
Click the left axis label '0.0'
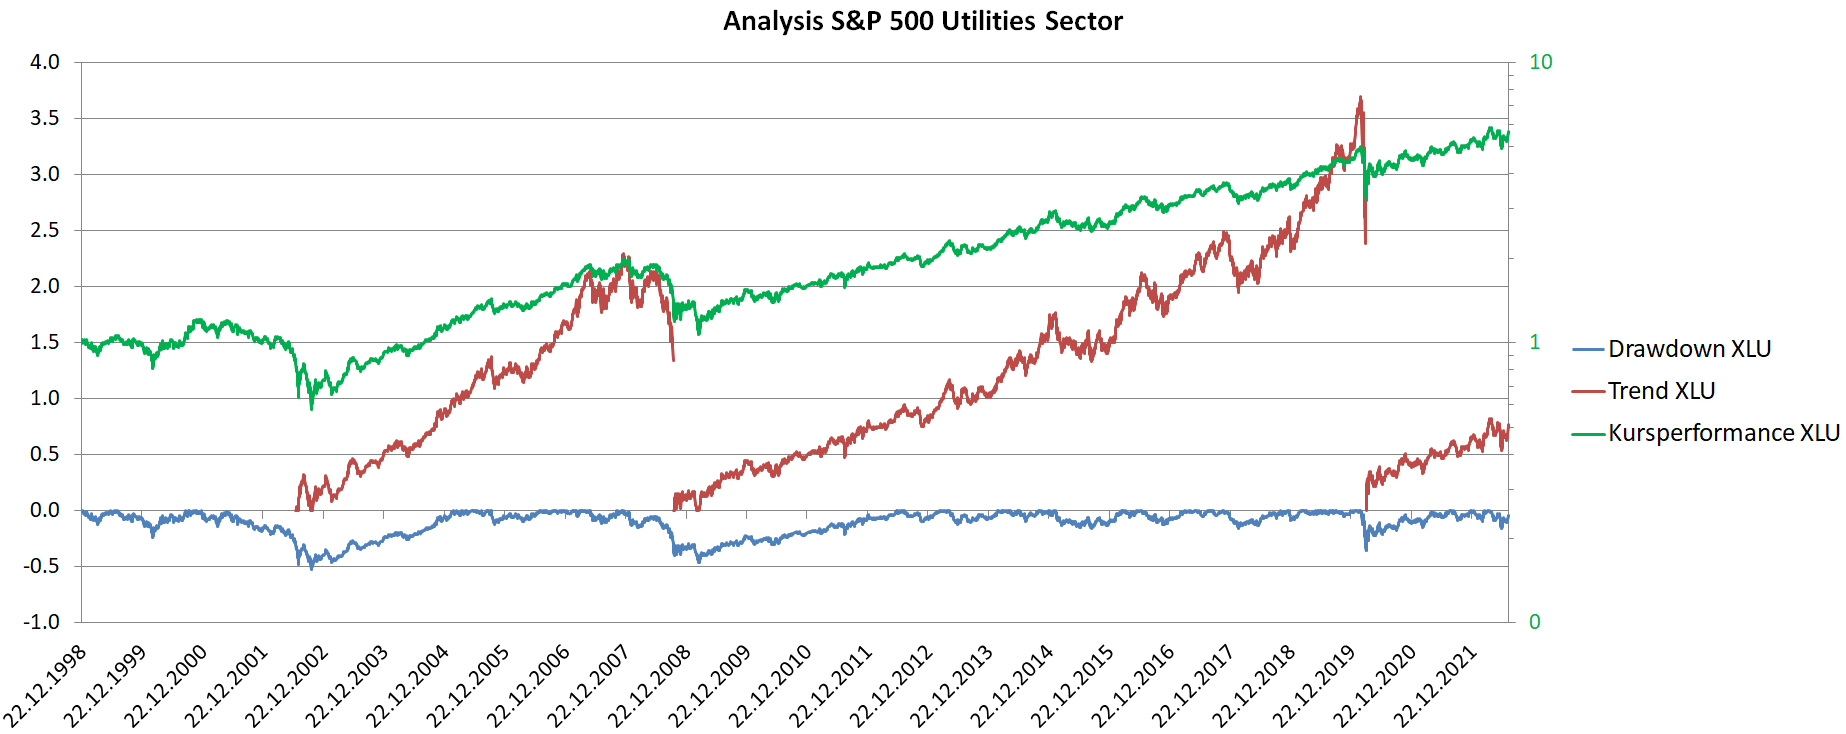tap(45, 510)
